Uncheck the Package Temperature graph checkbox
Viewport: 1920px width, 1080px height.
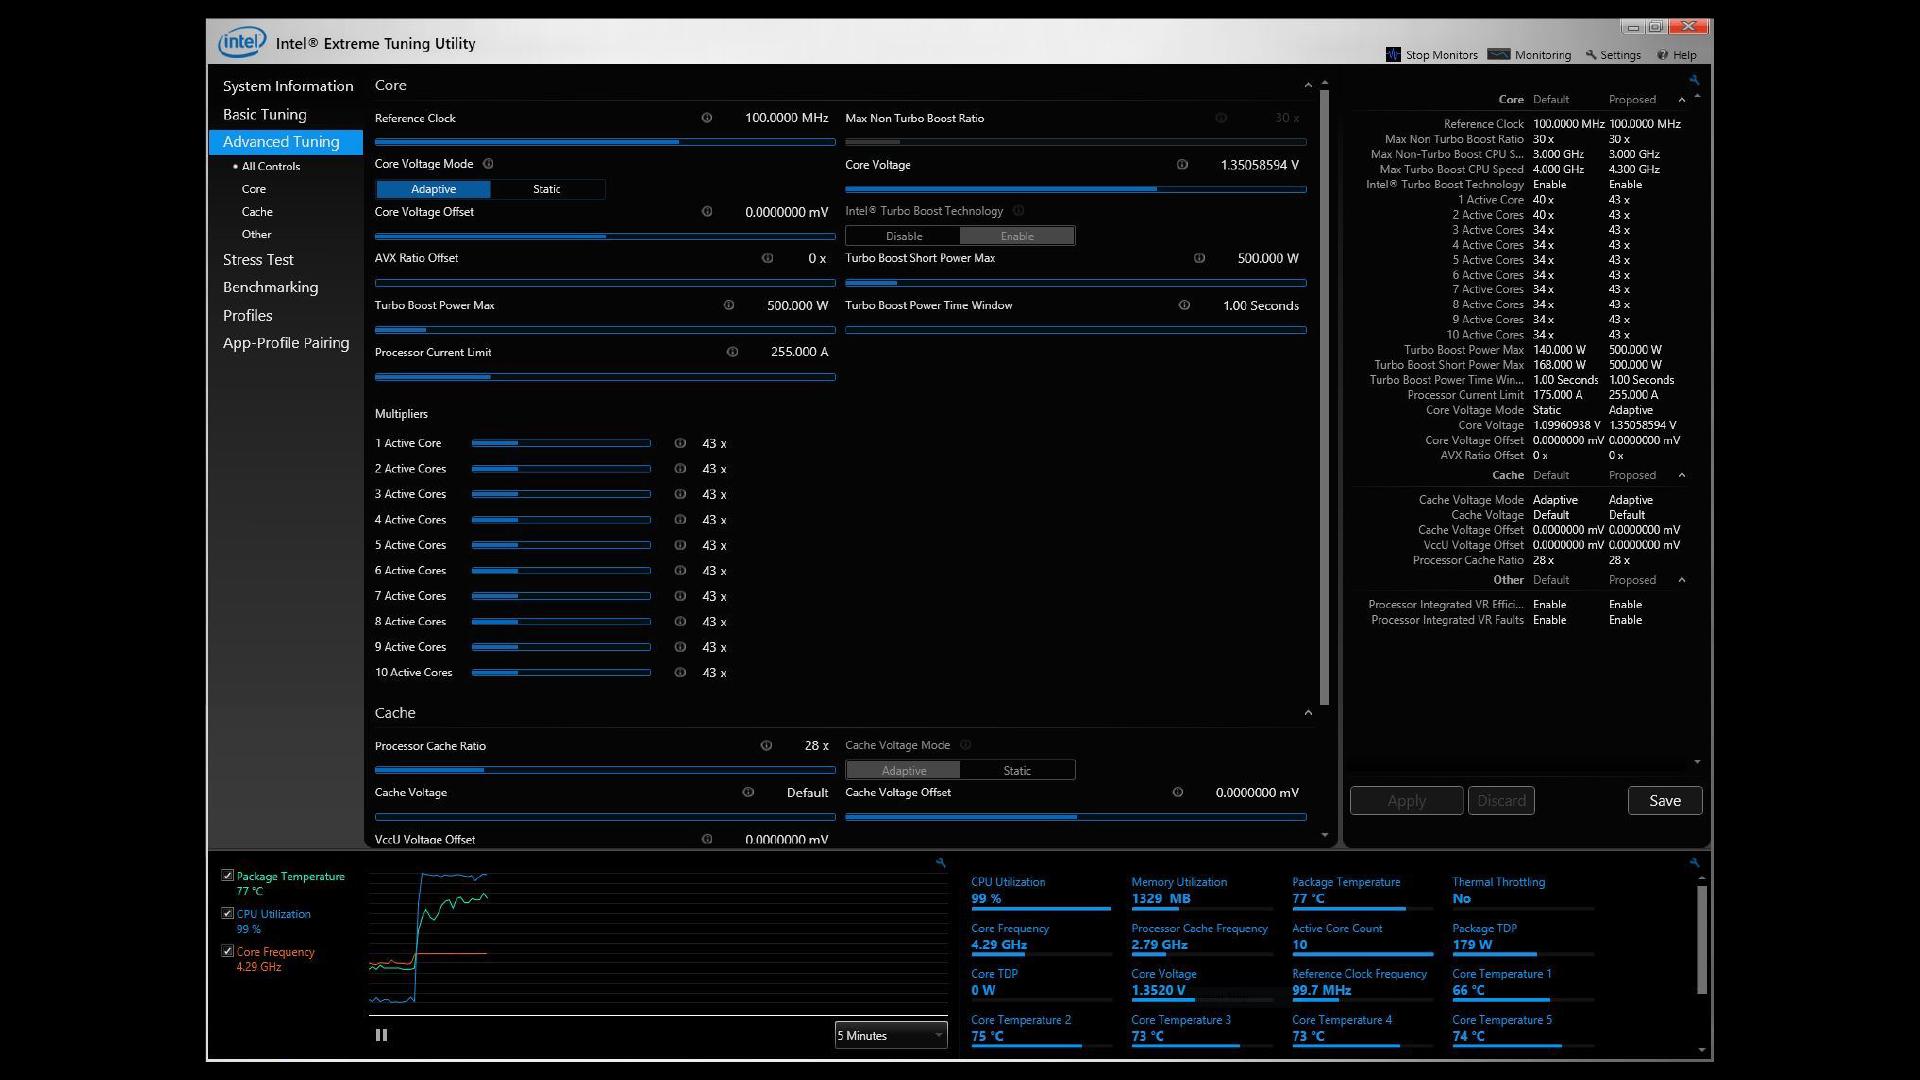[x=227, y=874]
